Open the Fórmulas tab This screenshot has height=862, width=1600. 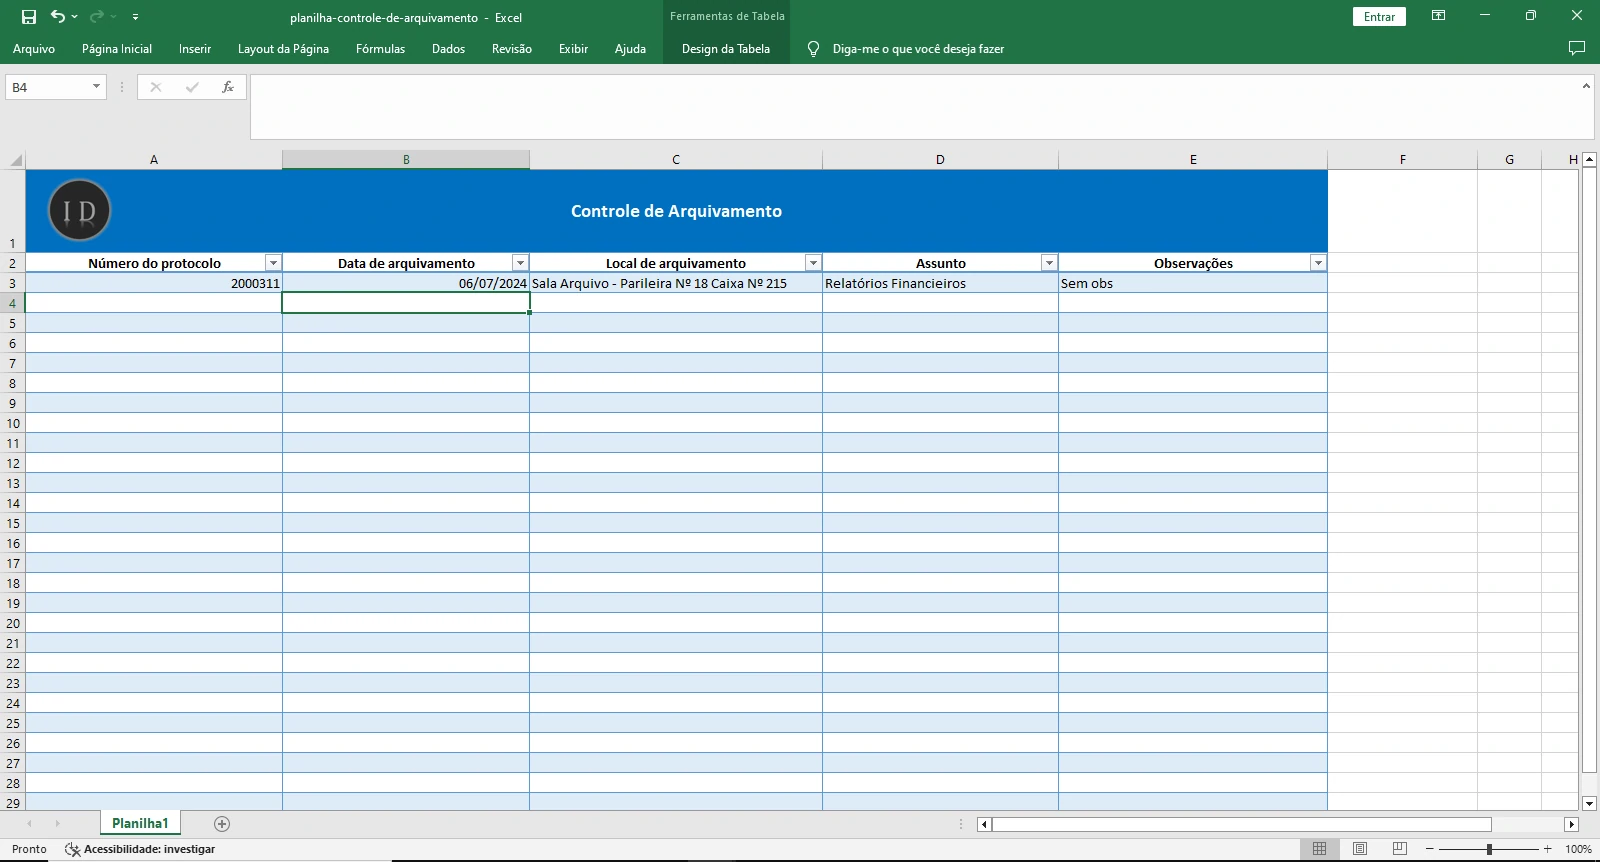coord(380,49)
